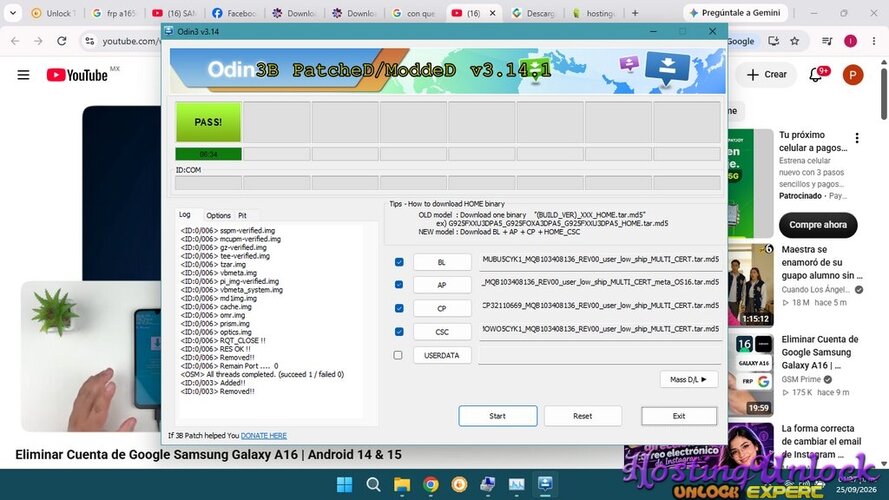889x500 pixels.
Task: Install app icon in Chrome address bar
Action: (773, 41)
